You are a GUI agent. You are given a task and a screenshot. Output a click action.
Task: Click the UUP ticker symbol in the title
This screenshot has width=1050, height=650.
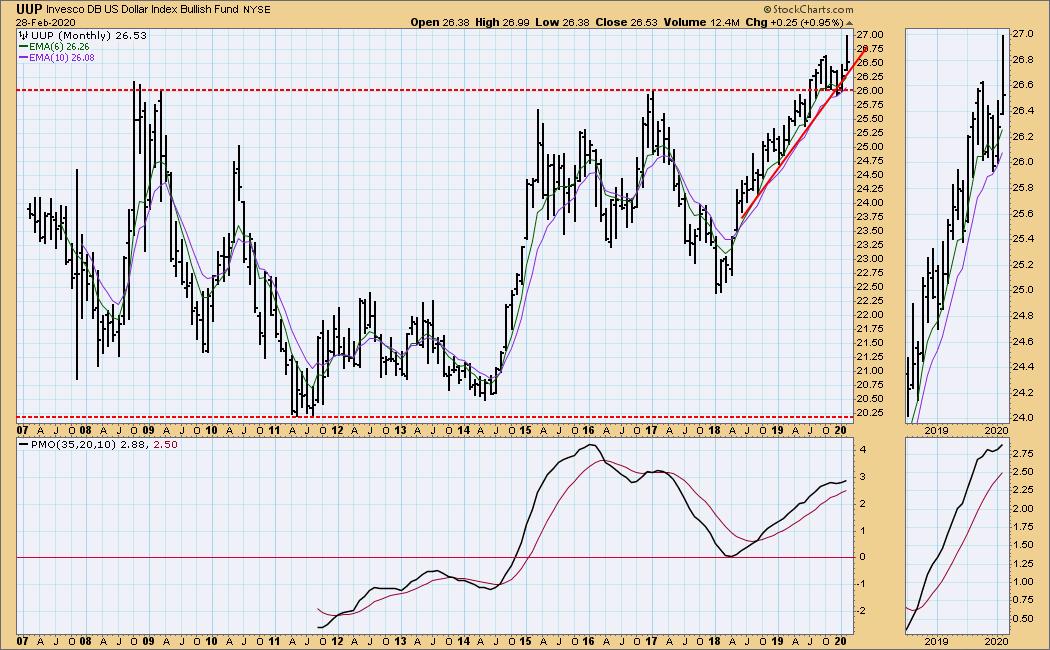click(29, 9)
